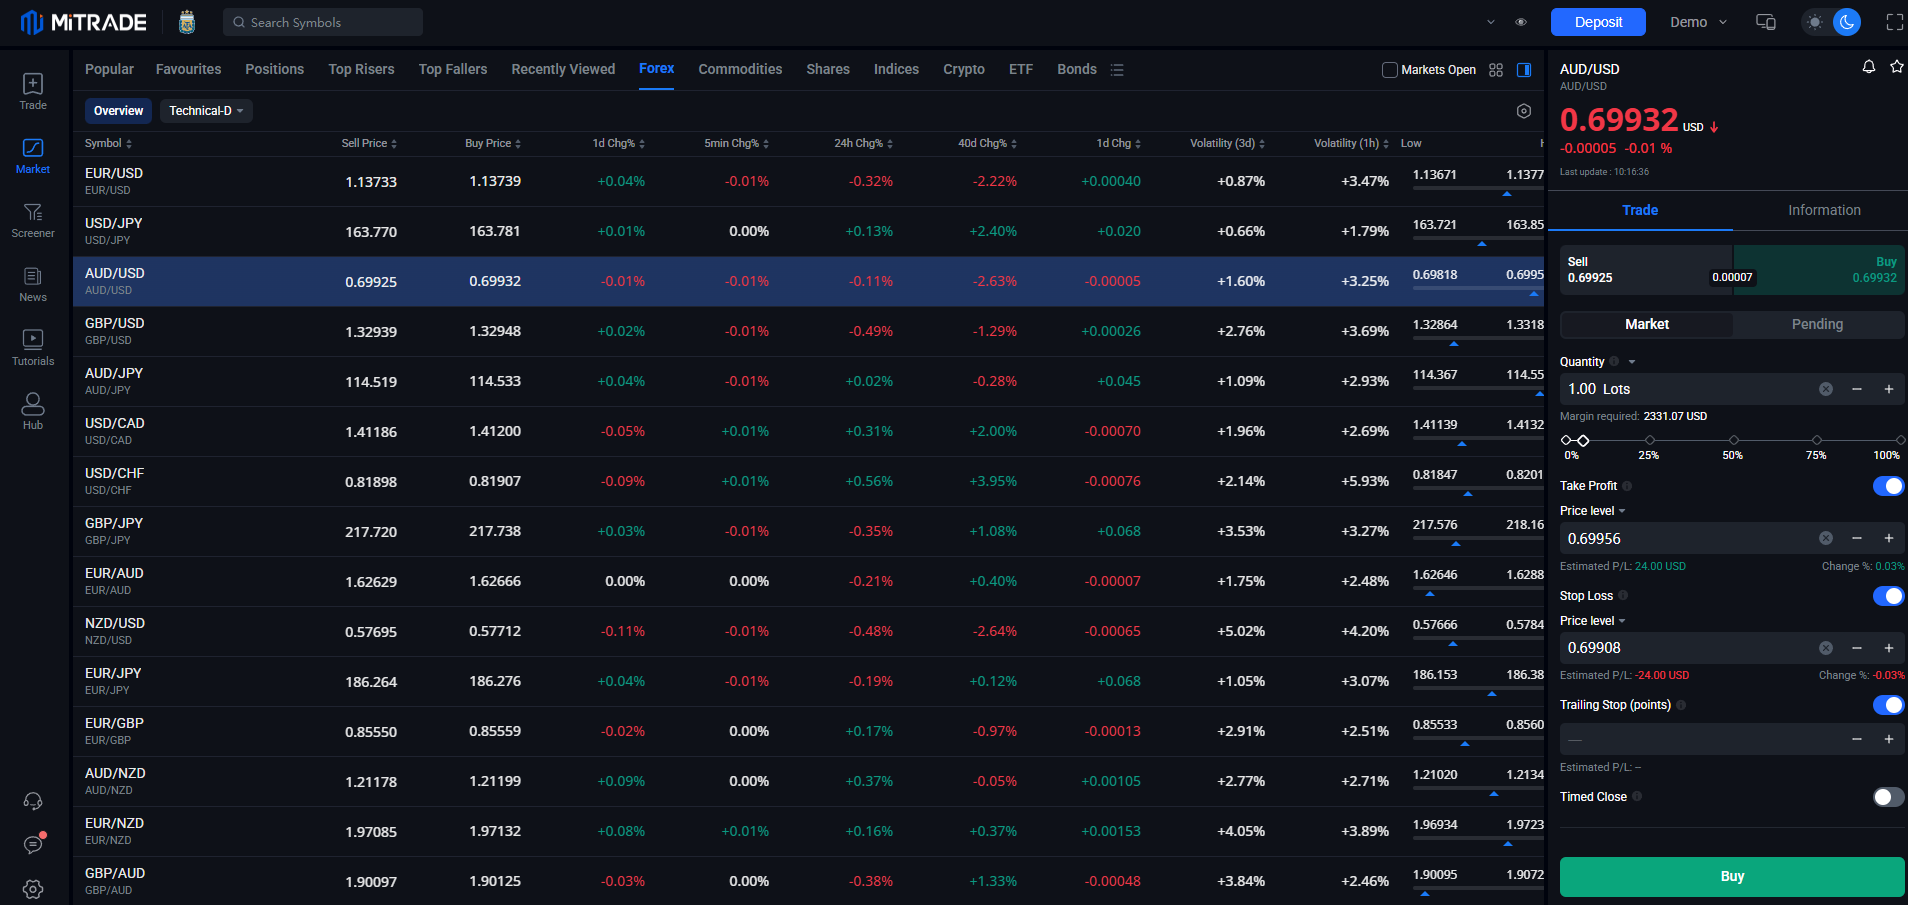Set margin slider to 100%
The height and width of the screenshot is (905, 1908).
coord(1900,440)
